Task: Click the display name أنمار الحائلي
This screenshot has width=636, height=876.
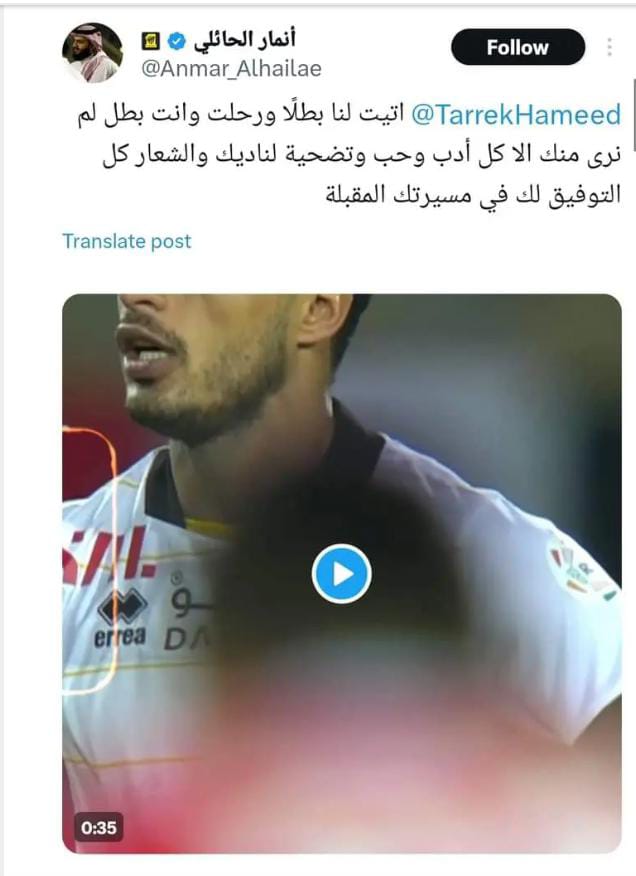Action: click(244, 40)
